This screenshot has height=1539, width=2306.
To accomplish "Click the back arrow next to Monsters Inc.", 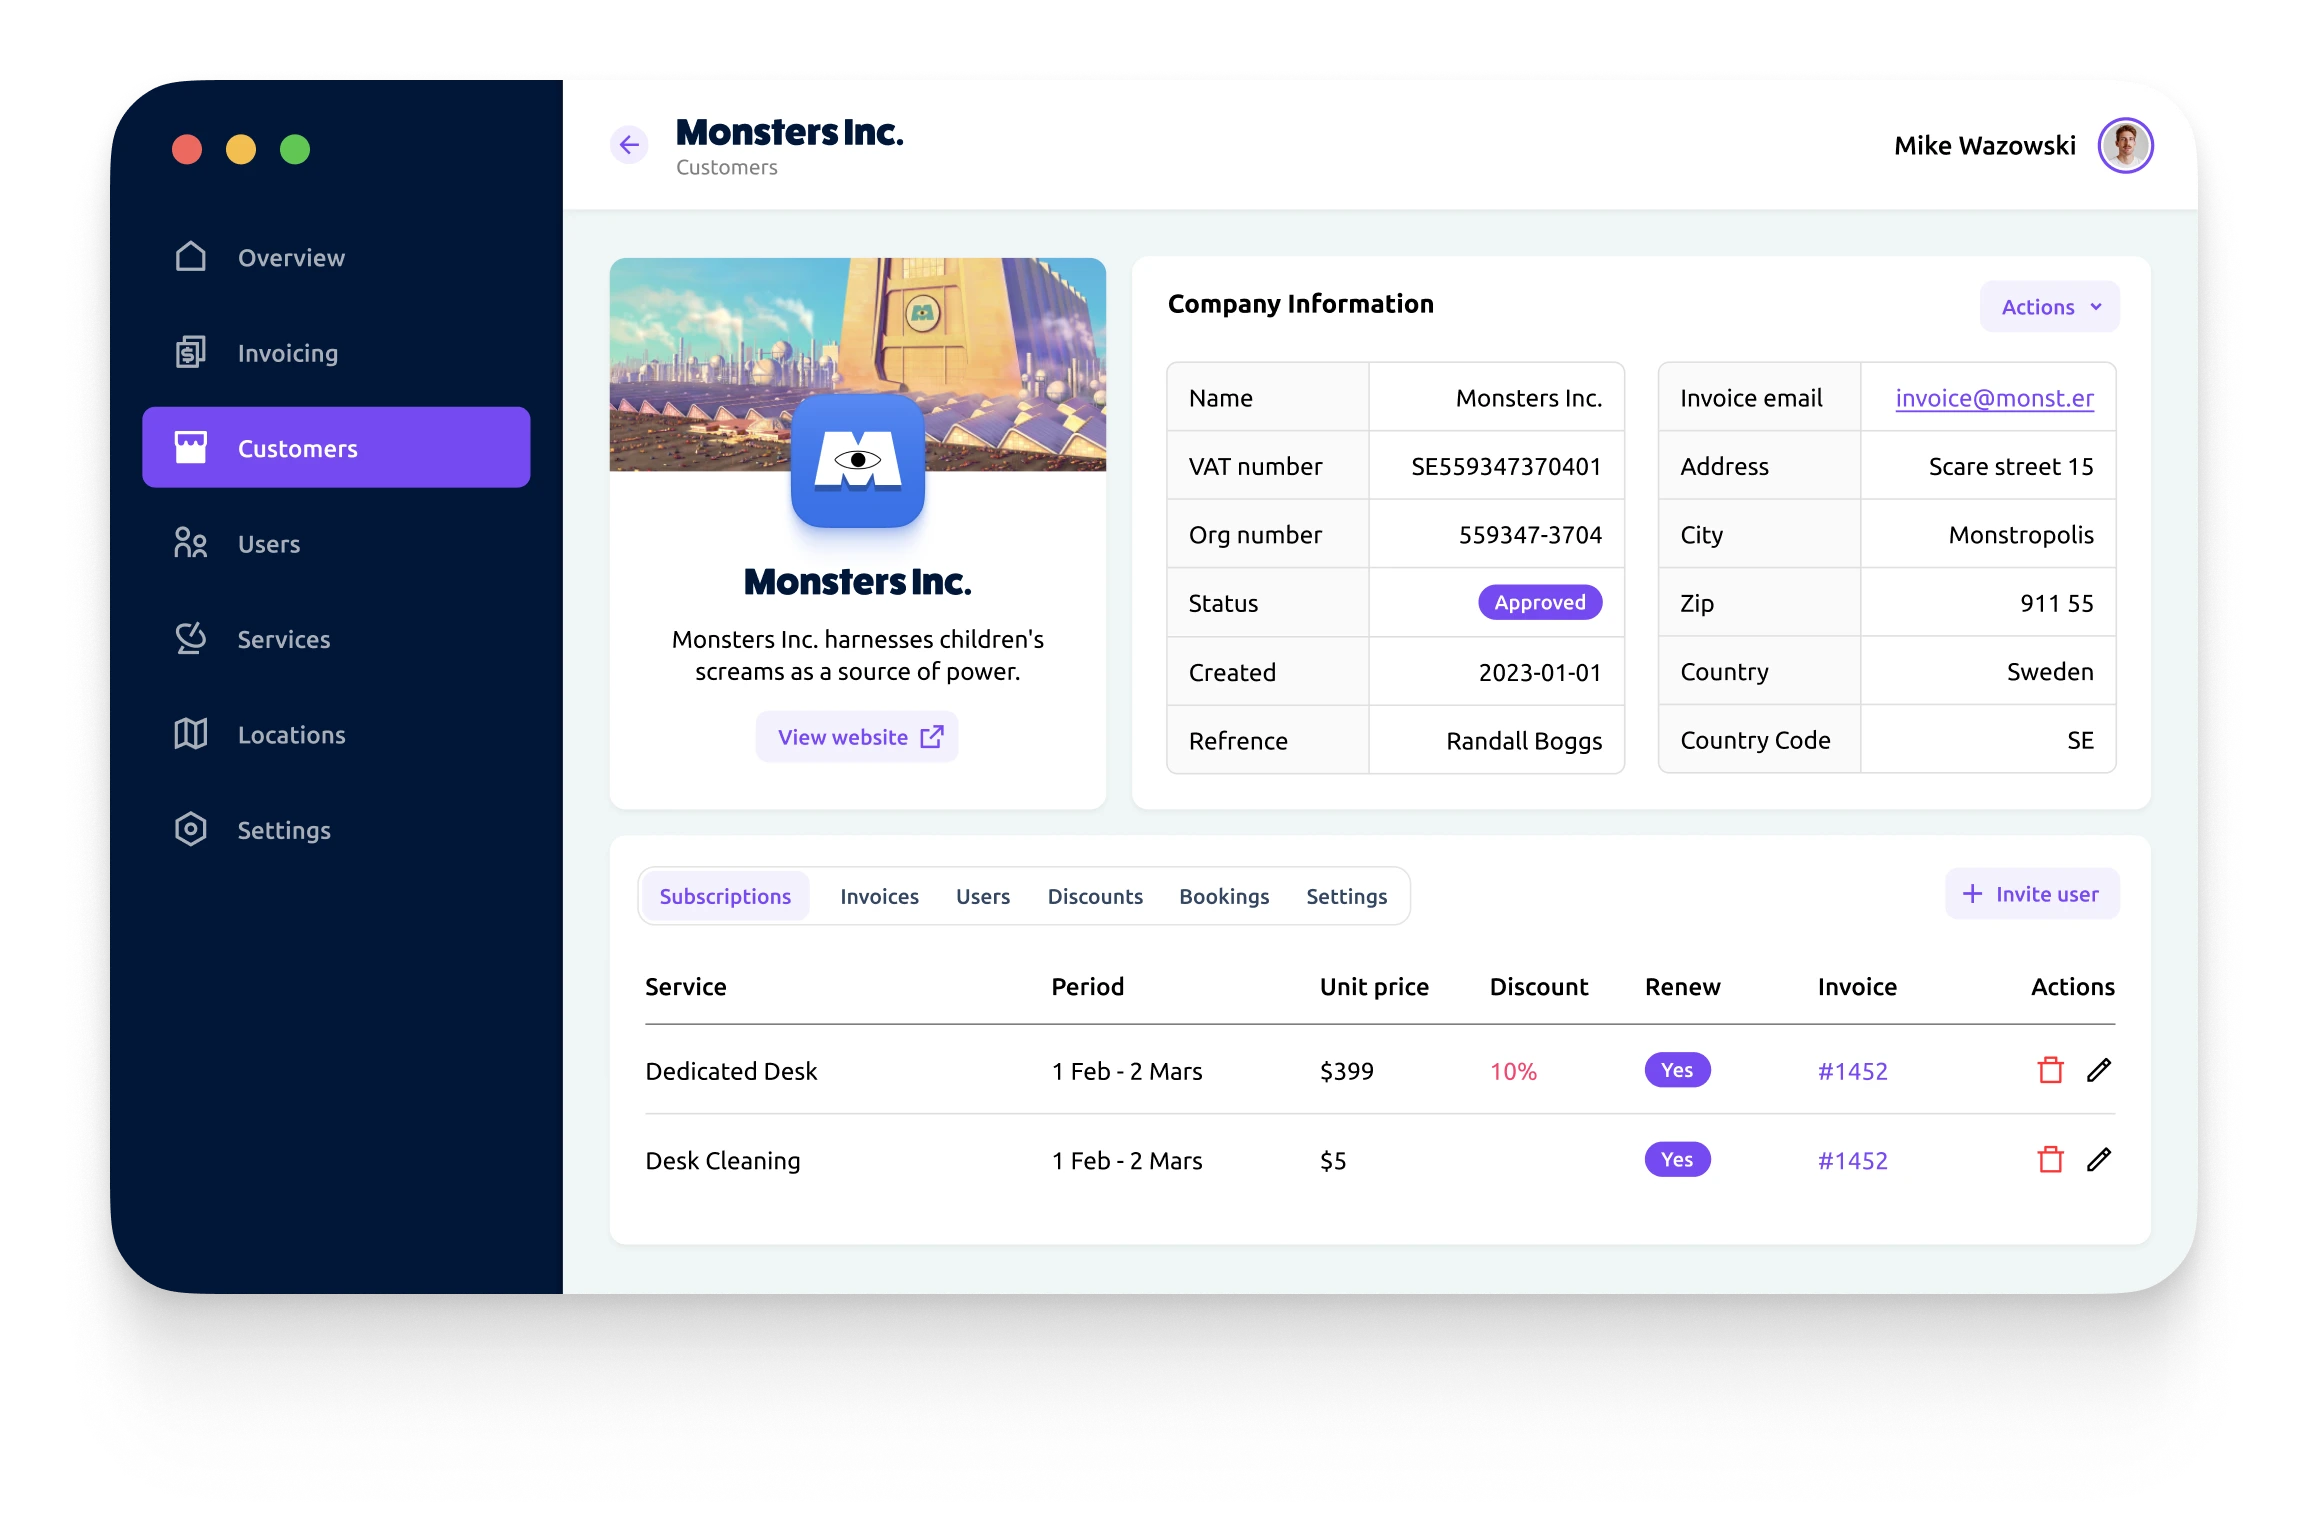I will pos(629,144).
